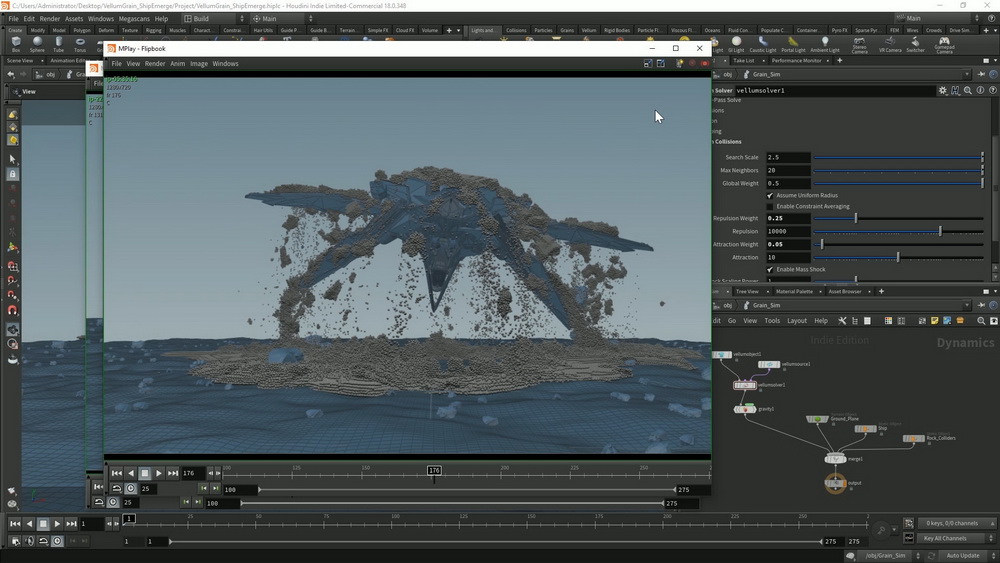Open MPlay Image menu
The height and width of the screenshot is (563, 1000).
[x=199, y=64]
